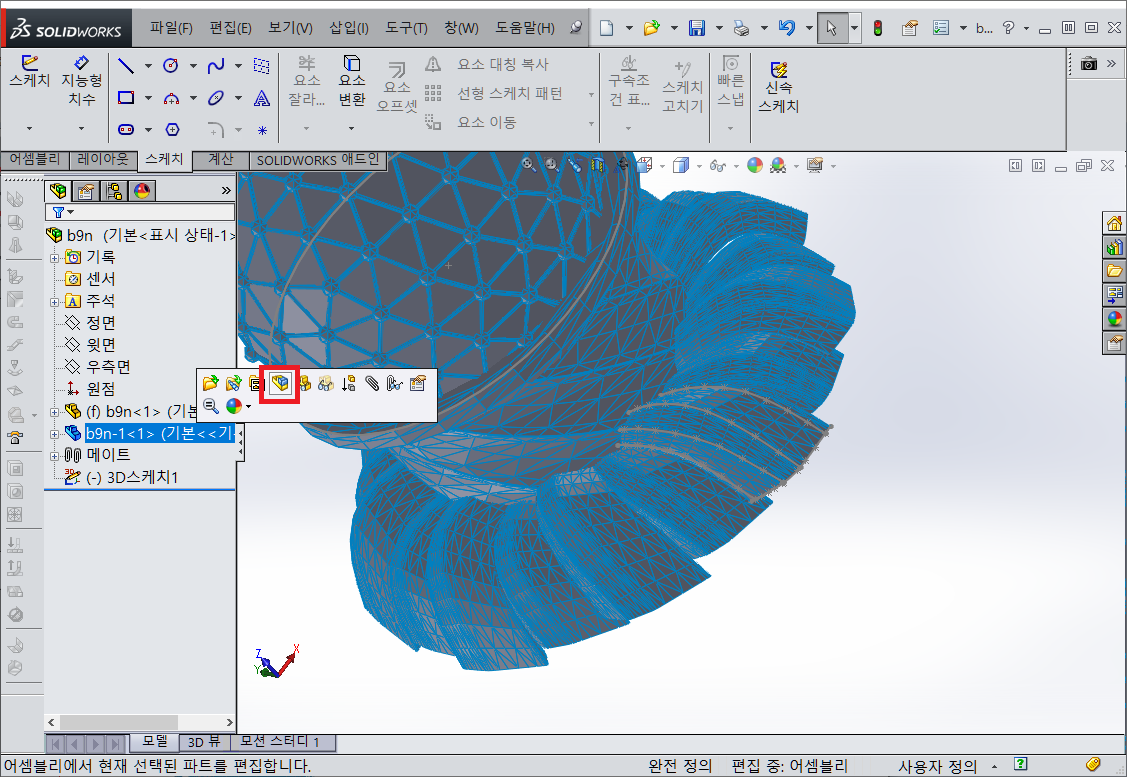The width and height of the screenshot is (1127, 777).
Task: Select (-) 3D스케치1 in tree
Action: tap(121, 477)
